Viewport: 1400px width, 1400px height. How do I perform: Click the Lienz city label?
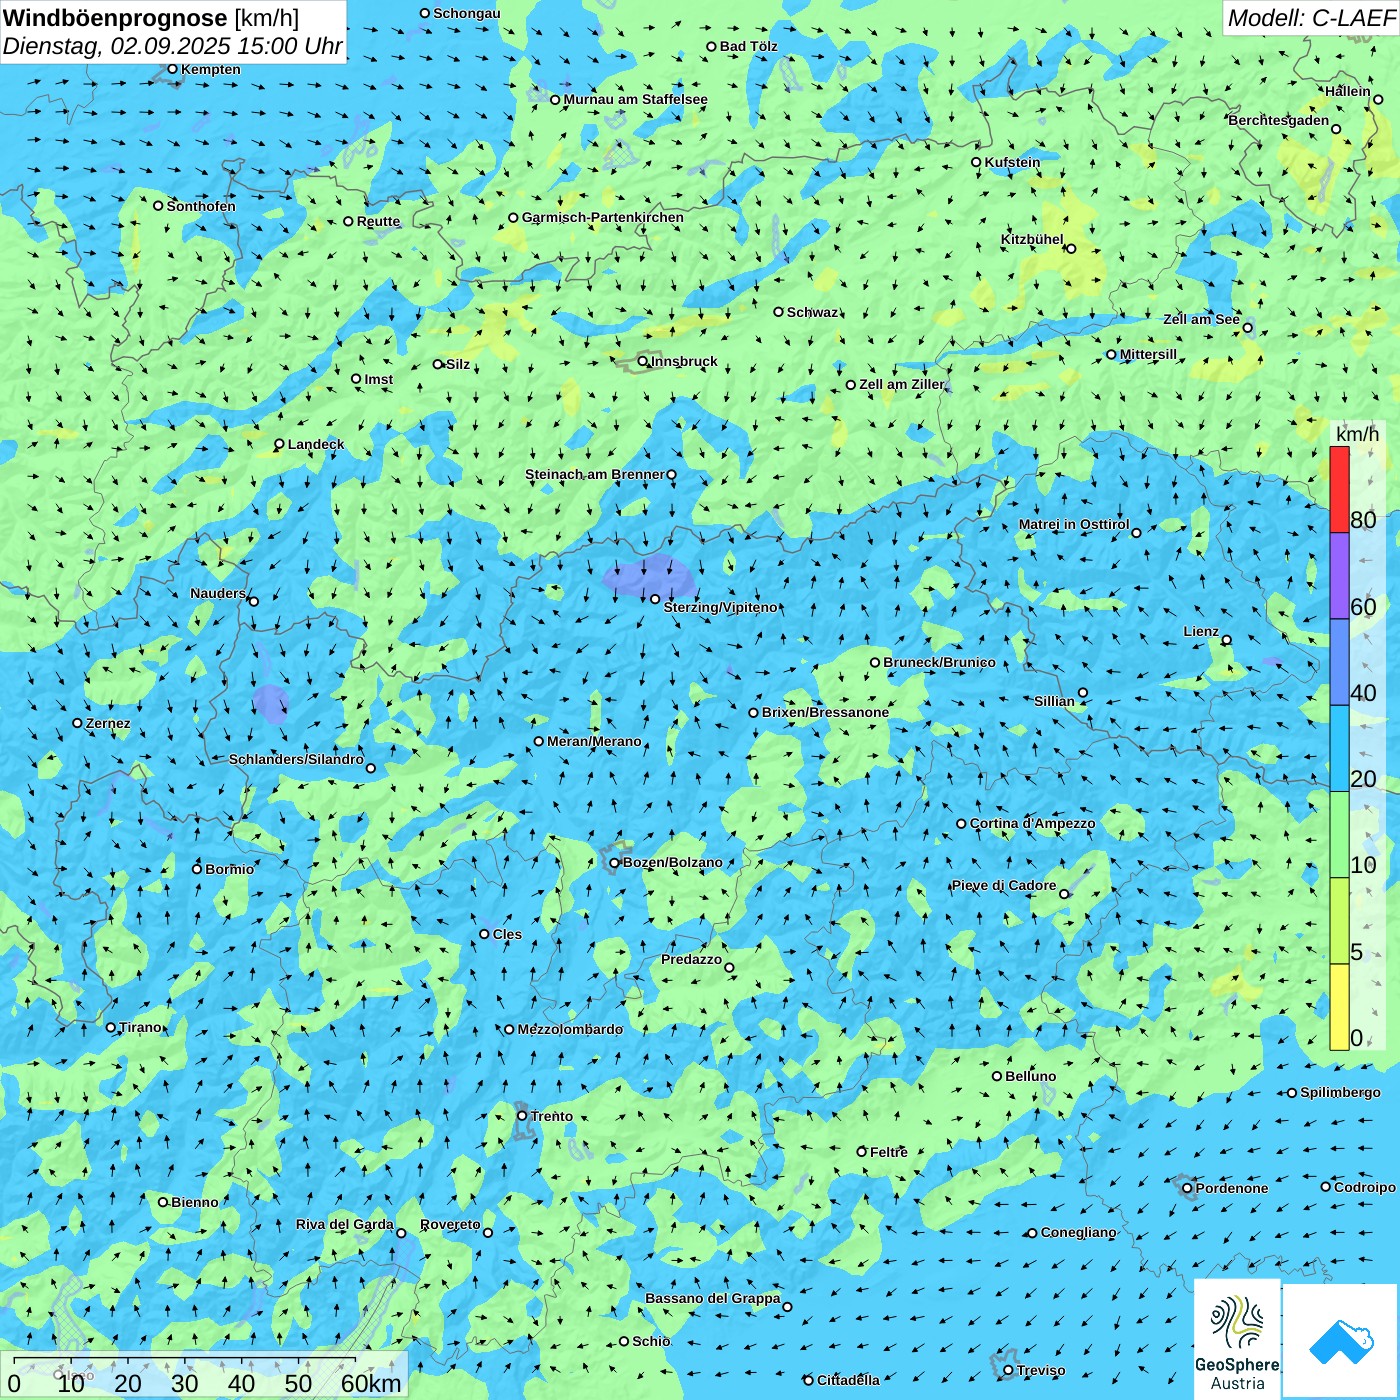pos(1201,631)
